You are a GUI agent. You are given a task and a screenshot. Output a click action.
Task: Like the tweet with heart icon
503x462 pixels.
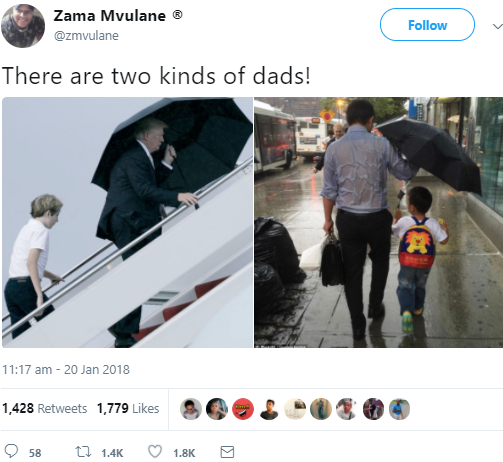155,452
